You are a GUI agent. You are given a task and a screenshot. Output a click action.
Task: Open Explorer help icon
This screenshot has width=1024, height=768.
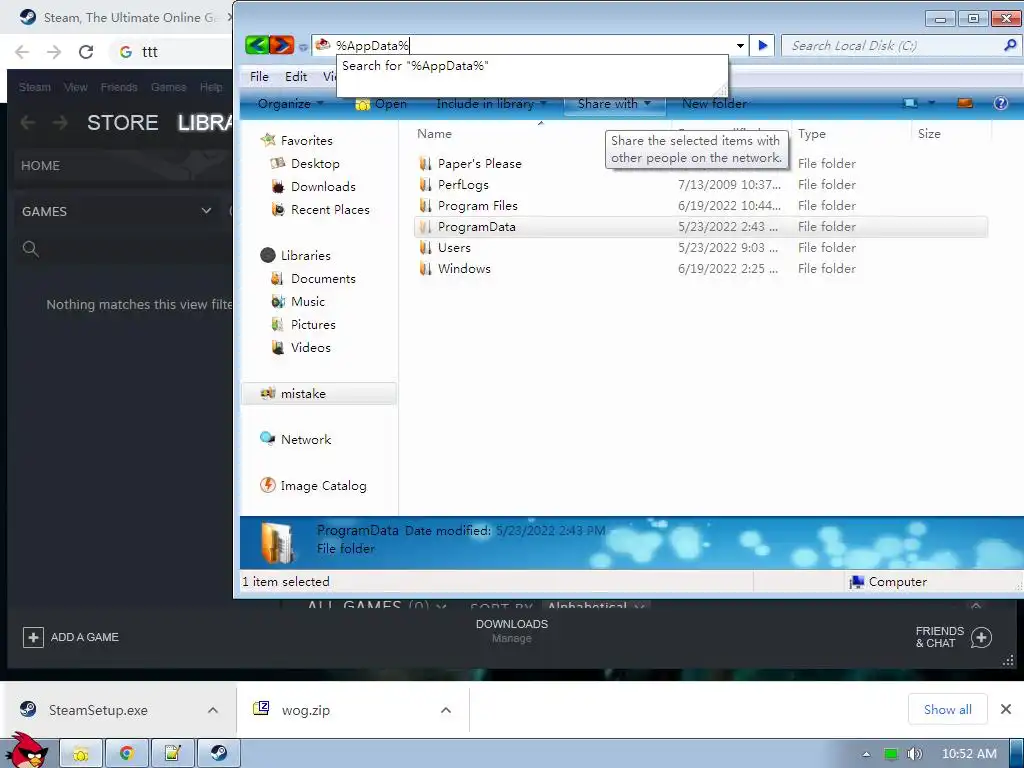coord(1000,103)
